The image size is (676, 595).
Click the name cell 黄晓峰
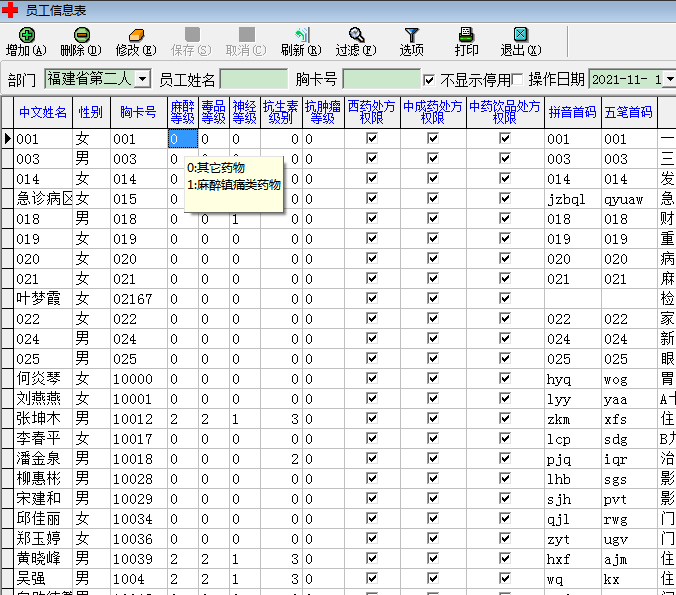tap(41, 559)
